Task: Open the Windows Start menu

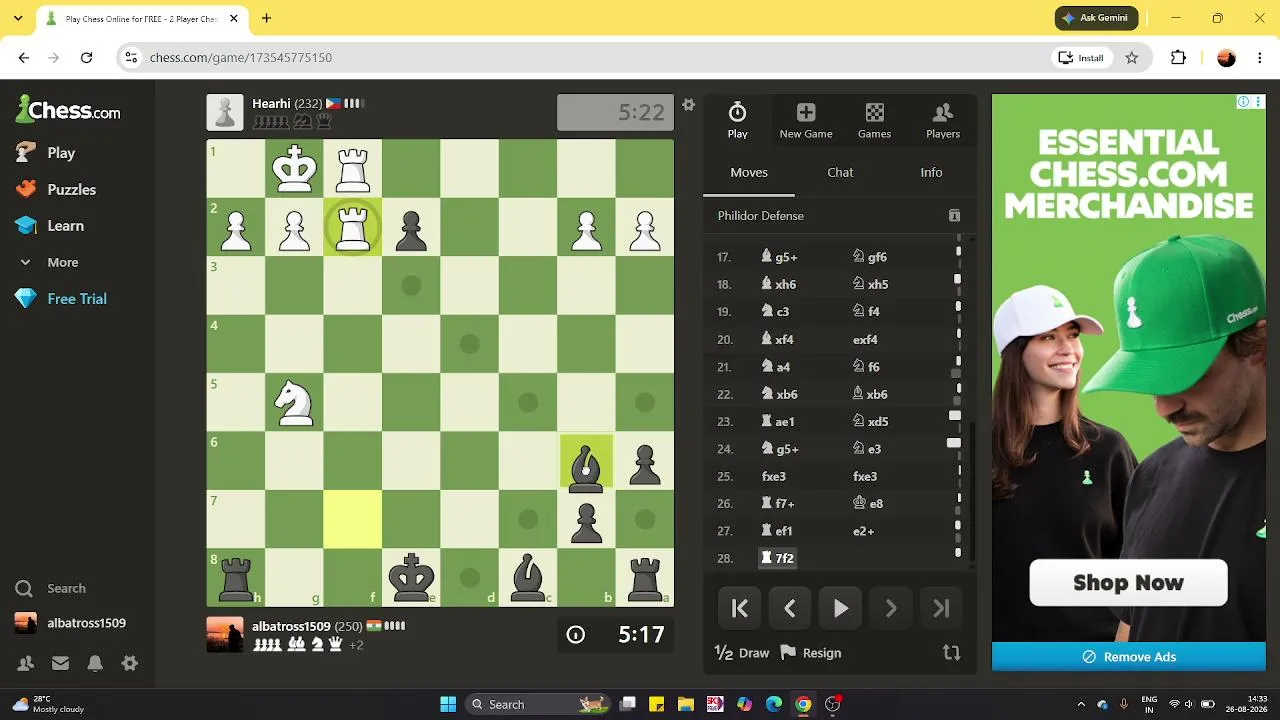Action: pos(448,704)
